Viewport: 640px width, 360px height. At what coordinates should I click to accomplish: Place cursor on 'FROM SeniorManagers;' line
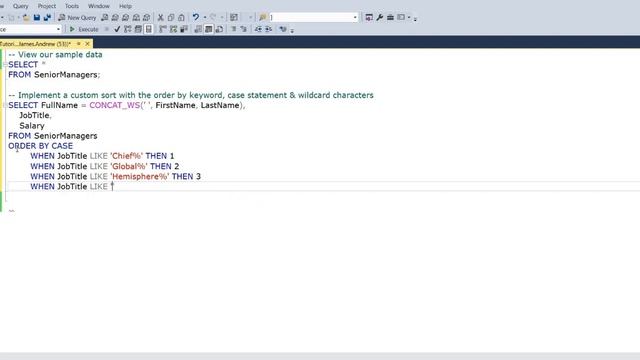pos(54,75)
